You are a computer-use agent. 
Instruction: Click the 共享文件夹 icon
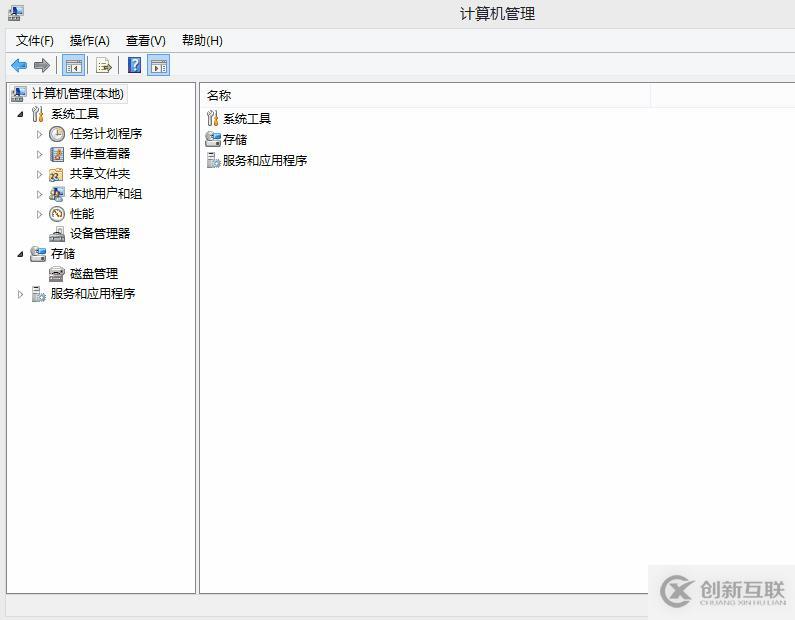pyautogui.click(x=56, y=174)
